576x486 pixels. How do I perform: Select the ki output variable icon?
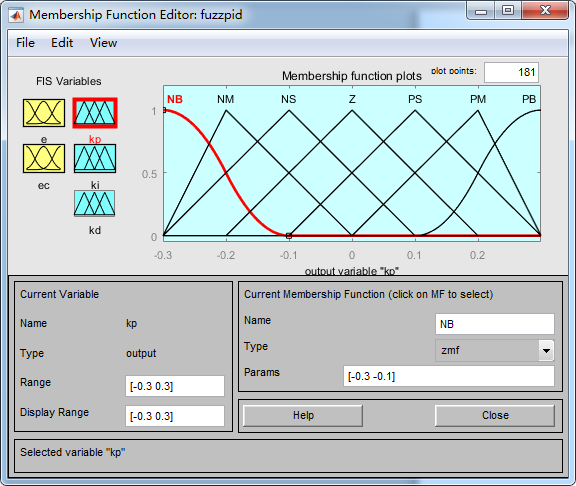click(x=95, y=158)
